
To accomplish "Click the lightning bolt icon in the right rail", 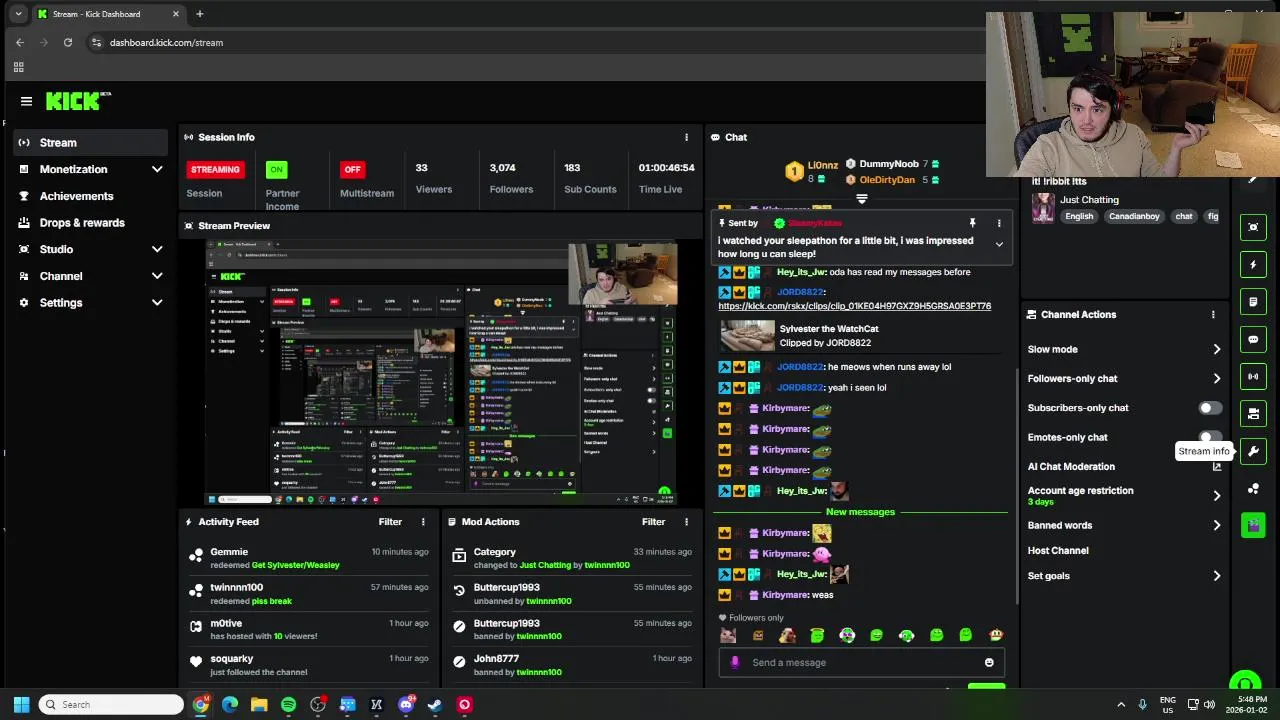I will point(1253,265).
